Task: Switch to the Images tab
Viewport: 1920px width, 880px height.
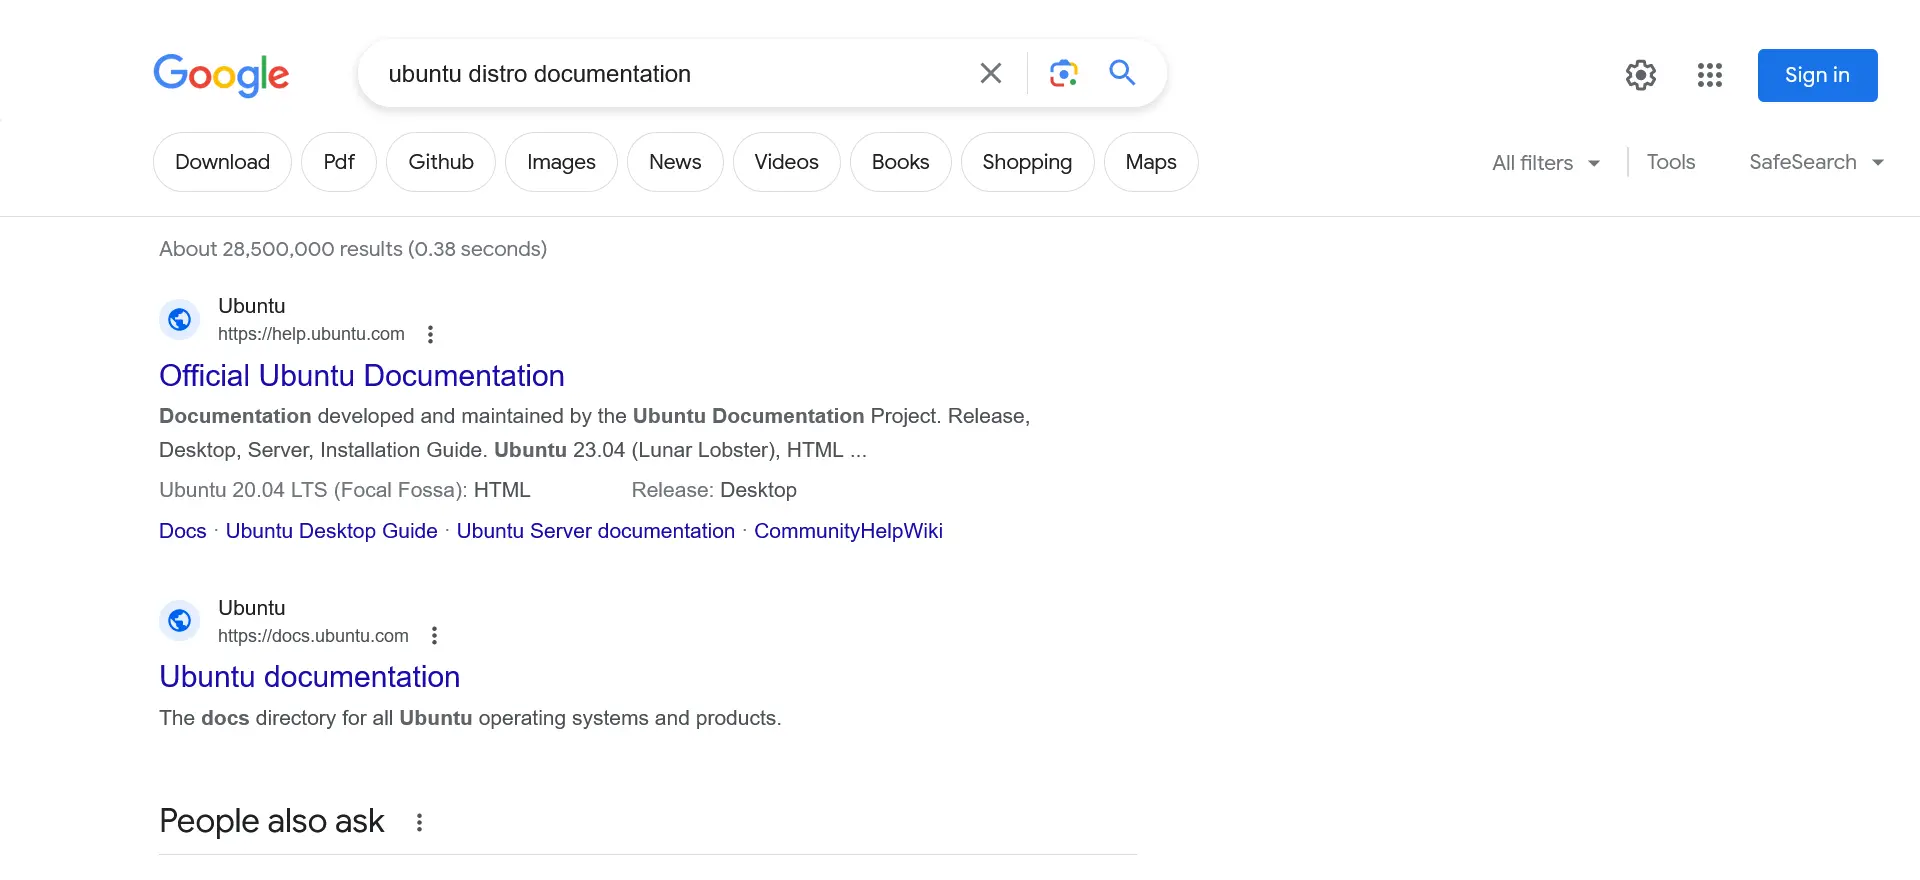Action: tap(561, 162)
